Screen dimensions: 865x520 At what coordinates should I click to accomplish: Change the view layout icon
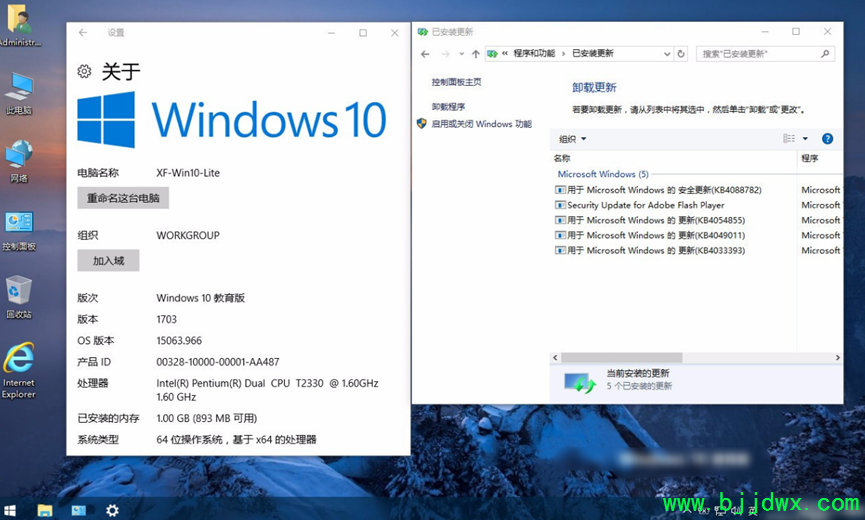click(x=789, y=138)
